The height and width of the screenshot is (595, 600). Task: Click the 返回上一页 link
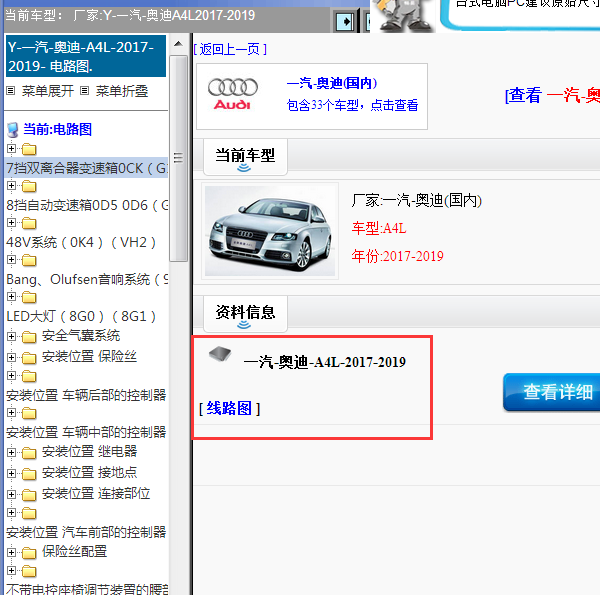(230, 49)
